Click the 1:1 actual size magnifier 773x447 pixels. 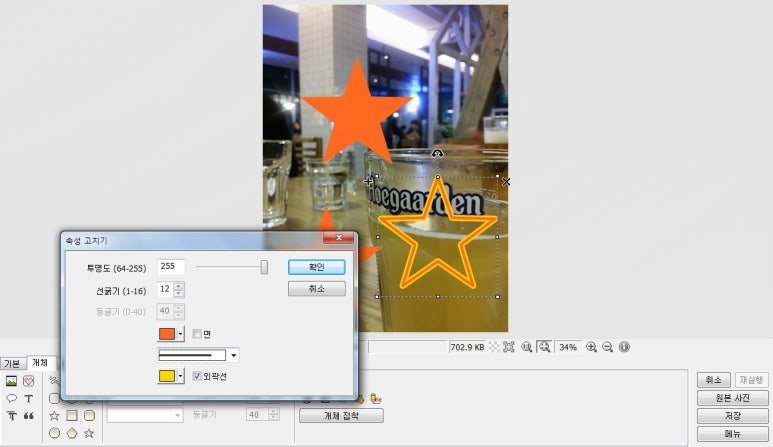527,347
